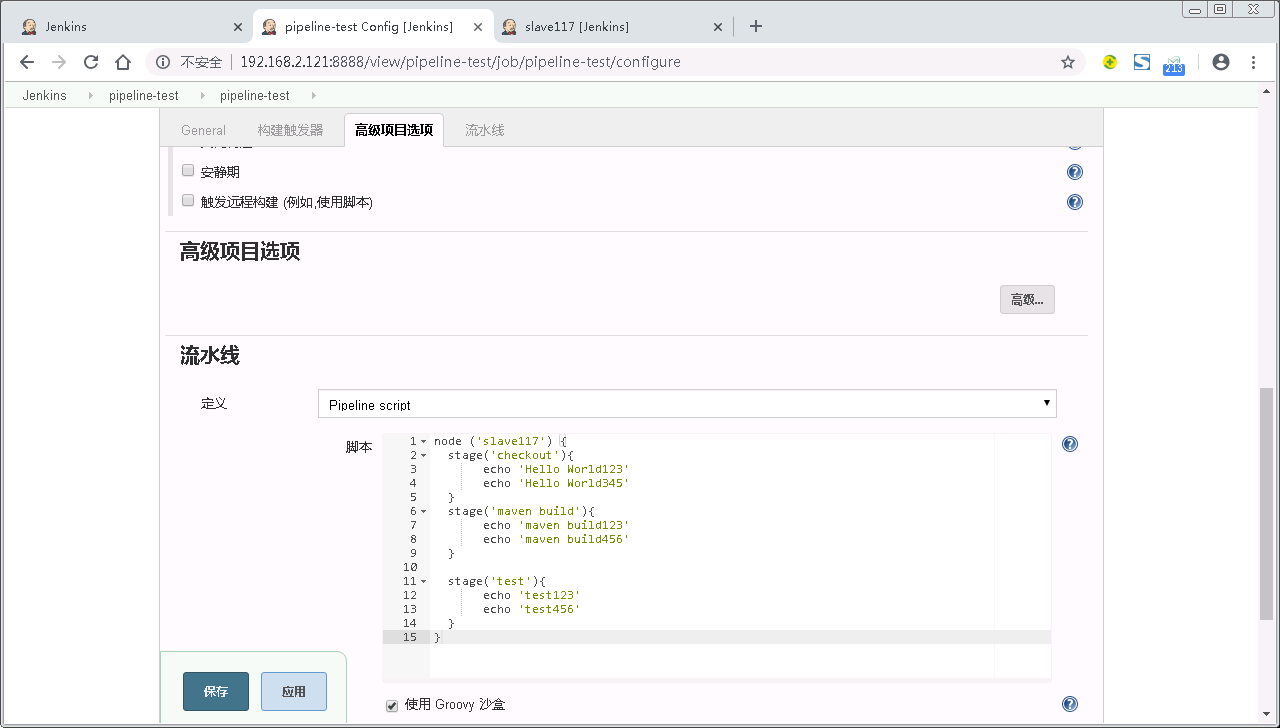Image resolution: width=1280 pixels, height=728 pixels.
Task: Click code line echo 'Hello World345'
Action: coord(556,483)
